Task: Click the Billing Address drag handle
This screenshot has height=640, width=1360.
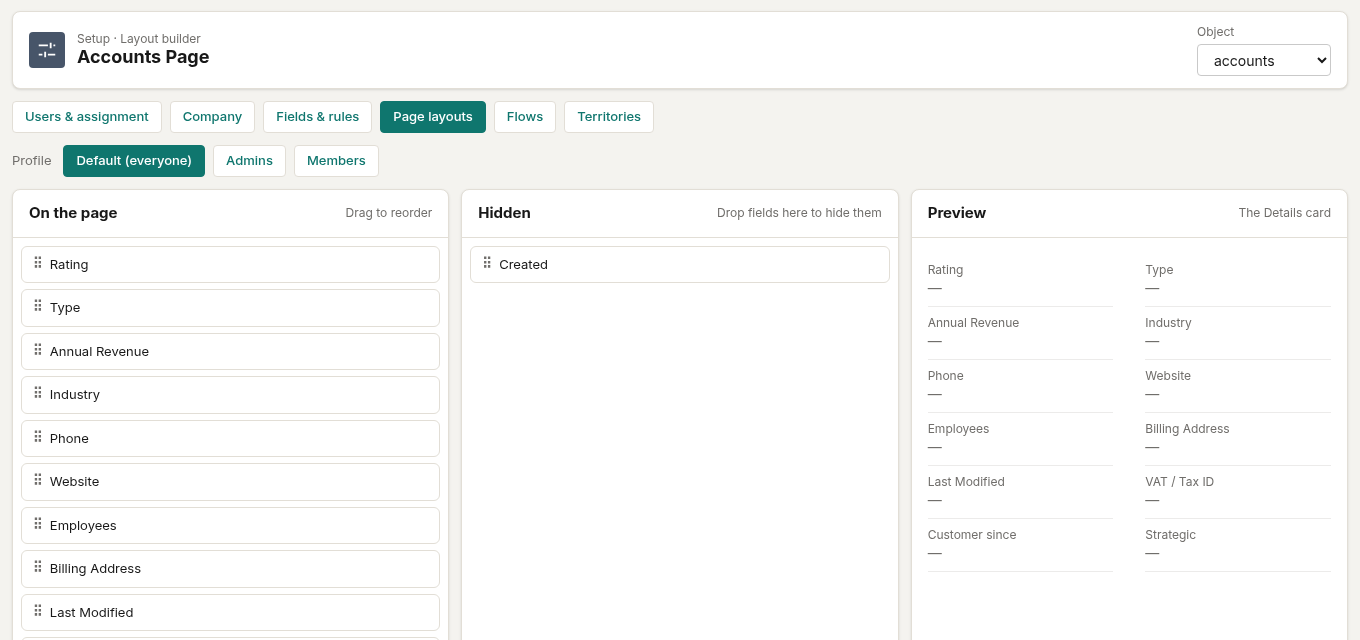Action: point(38,568)
